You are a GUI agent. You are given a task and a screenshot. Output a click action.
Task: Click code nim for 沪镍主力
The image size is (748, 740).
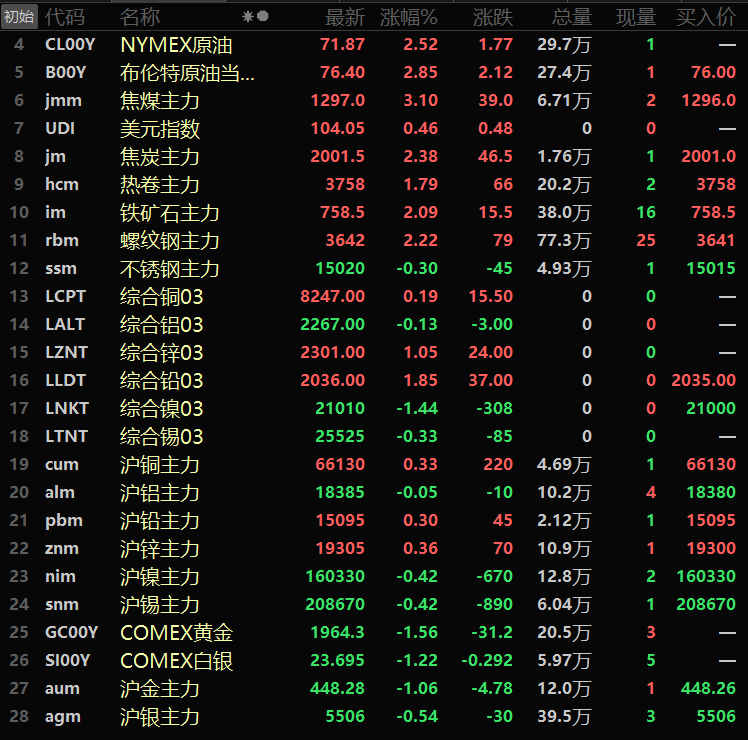(62, 577)
